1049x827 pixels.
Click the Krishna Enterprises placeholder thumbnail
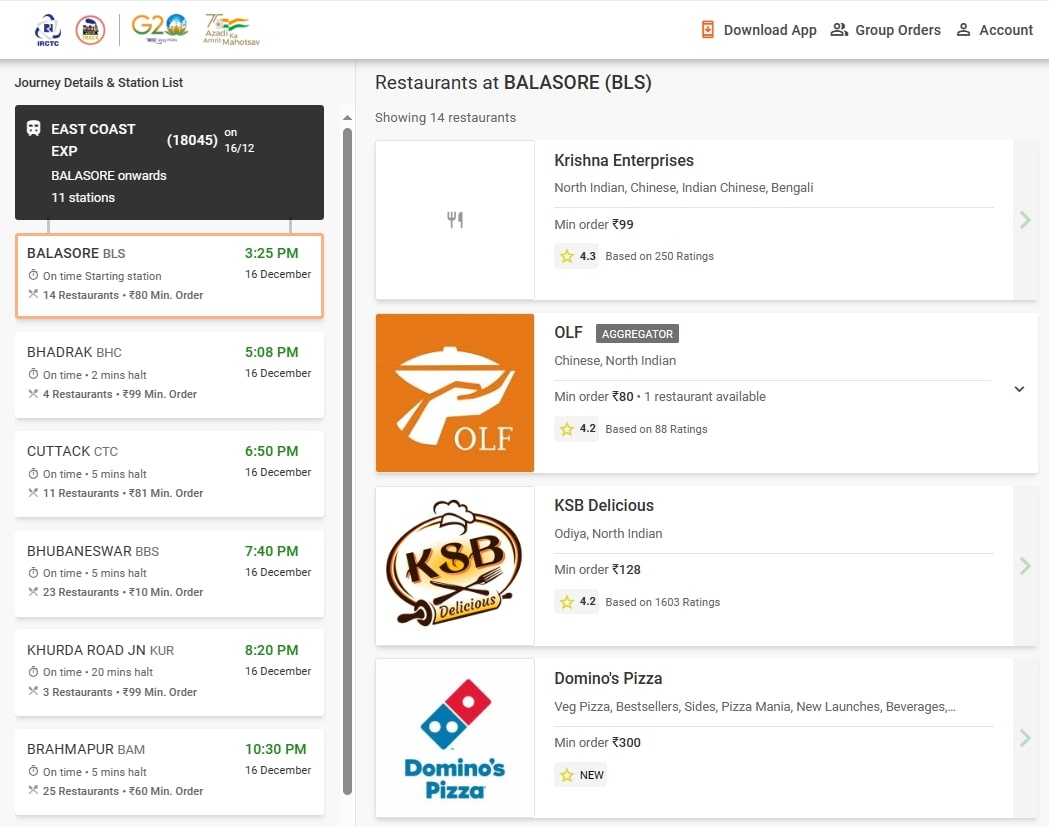click(x=455, y=219)
